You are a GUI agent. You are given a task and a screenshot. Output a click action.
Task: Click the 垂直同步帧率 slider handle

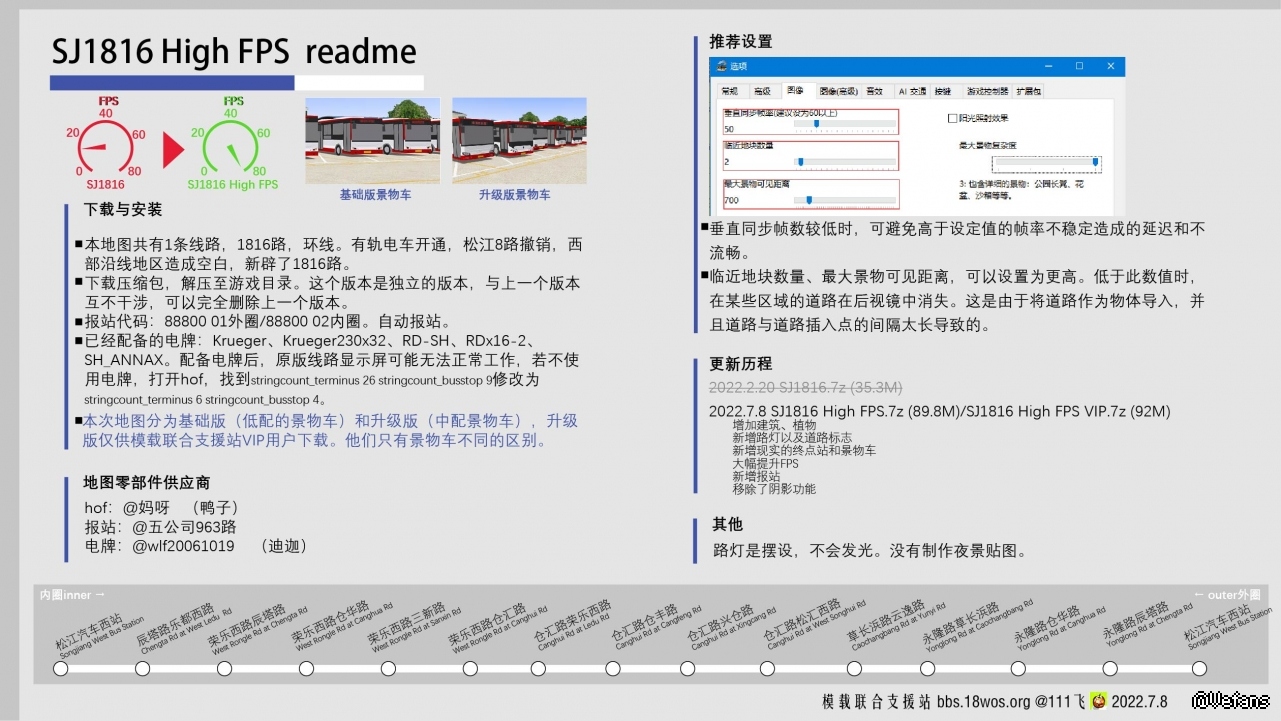[816, 124]
